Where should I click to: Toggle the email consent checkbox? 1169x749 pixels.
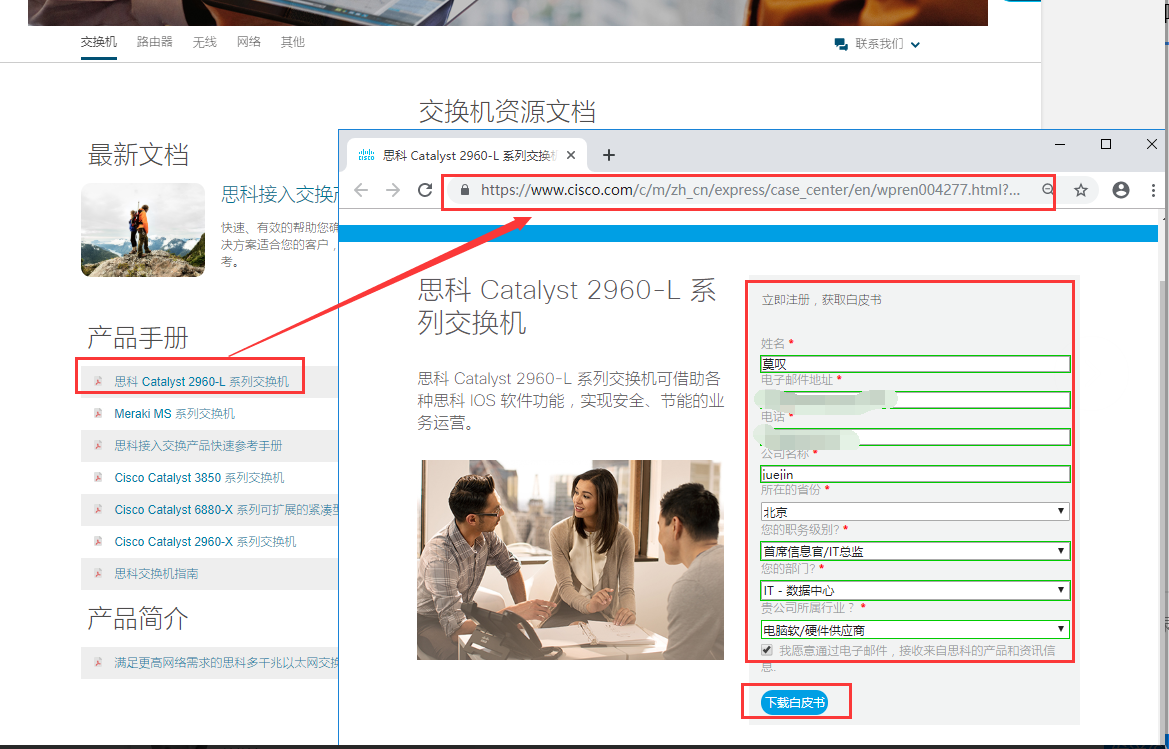[766, 650]
